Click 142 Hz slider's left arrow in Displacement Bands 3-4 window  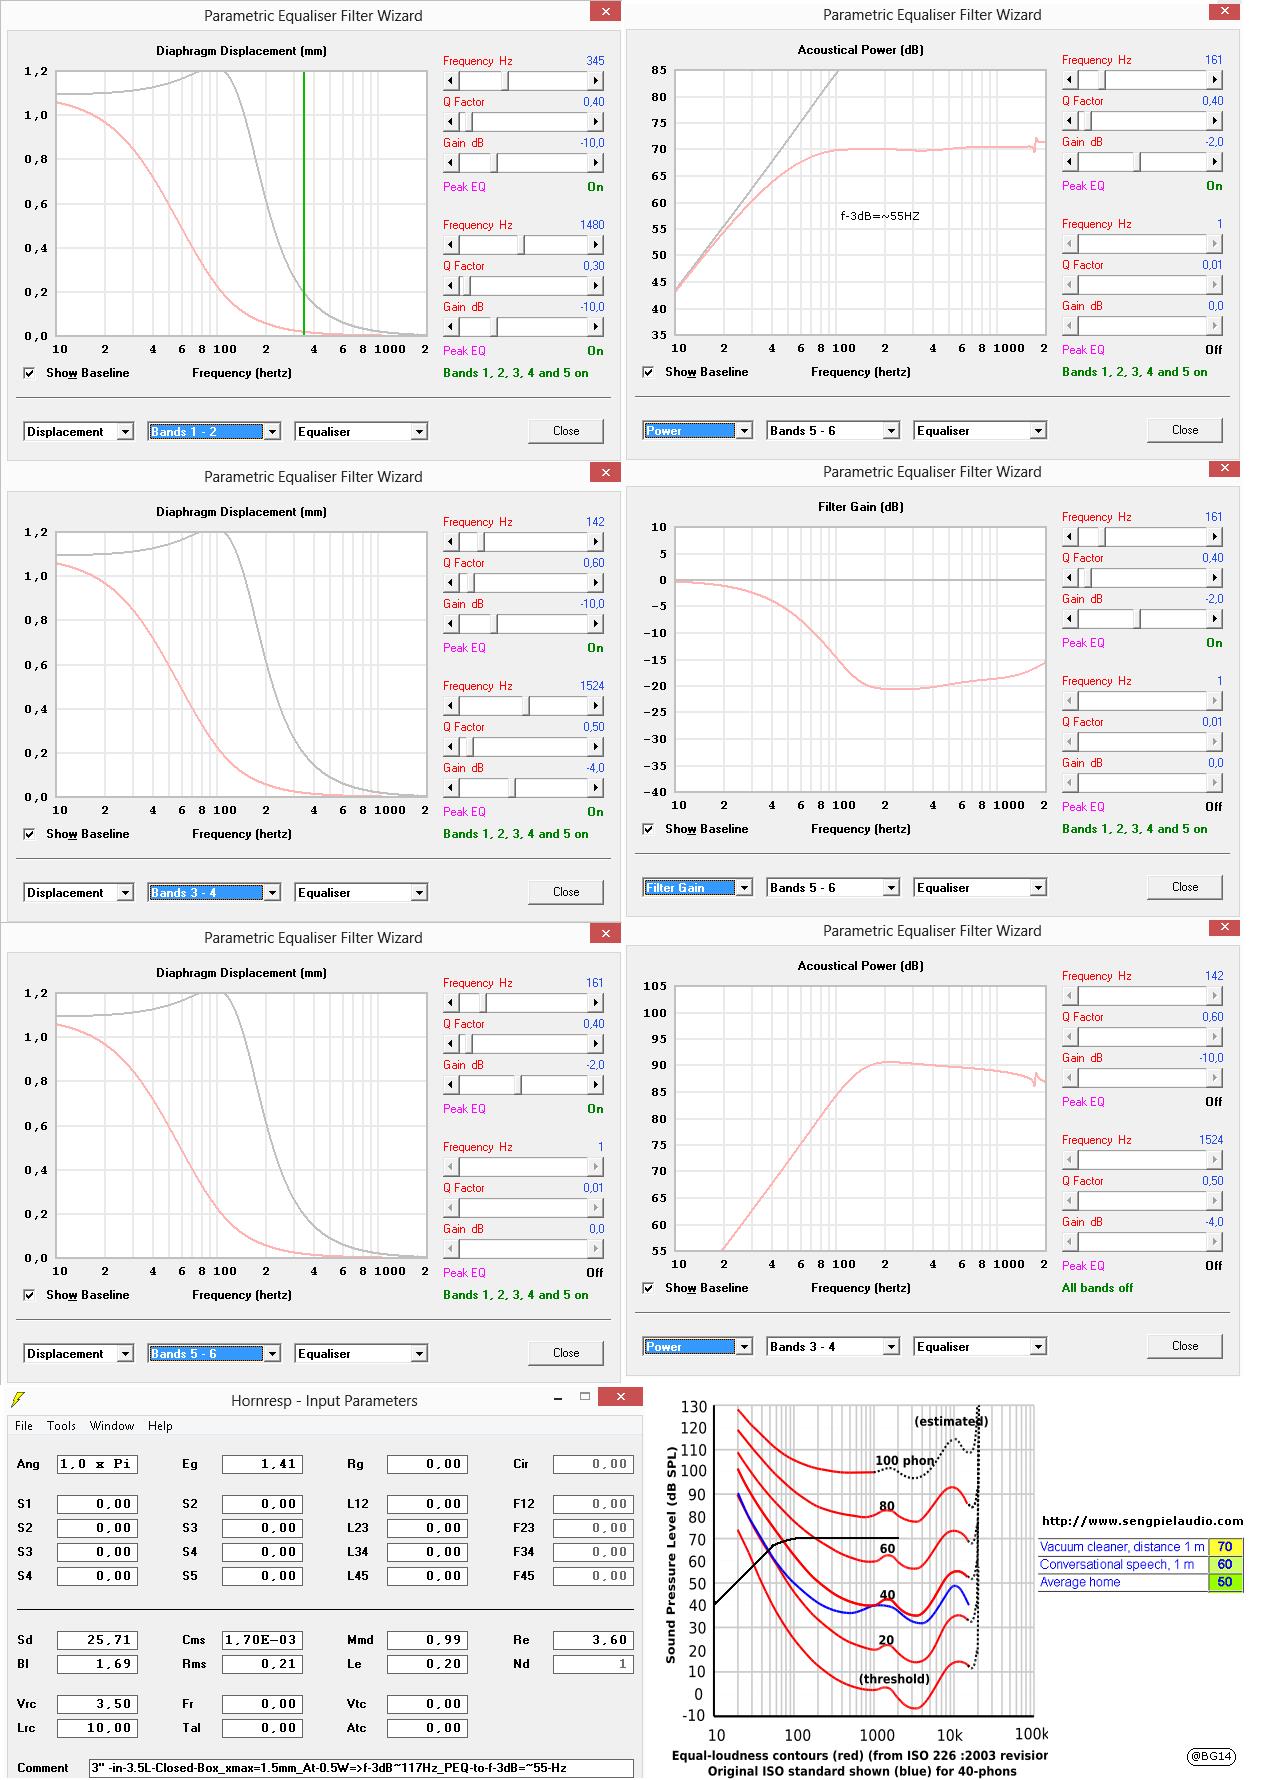tap(451, 542)
